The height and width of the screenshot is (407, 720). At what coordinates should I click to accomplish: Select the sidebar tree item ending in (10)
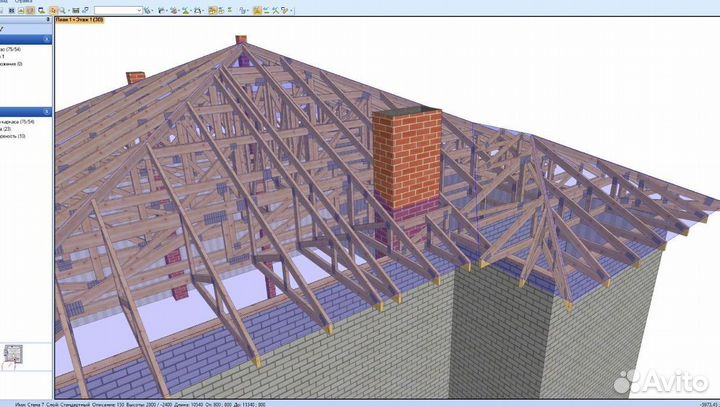[x=20, y=136]
